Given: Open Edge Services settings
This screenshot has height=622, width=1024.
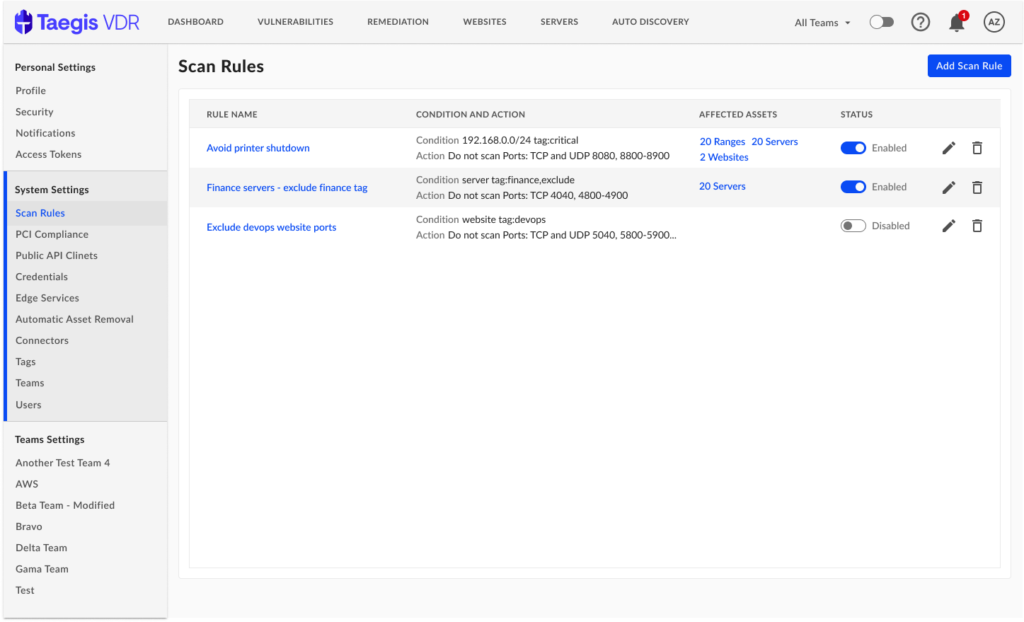Looking at the screenshot, I should [47, 298].
